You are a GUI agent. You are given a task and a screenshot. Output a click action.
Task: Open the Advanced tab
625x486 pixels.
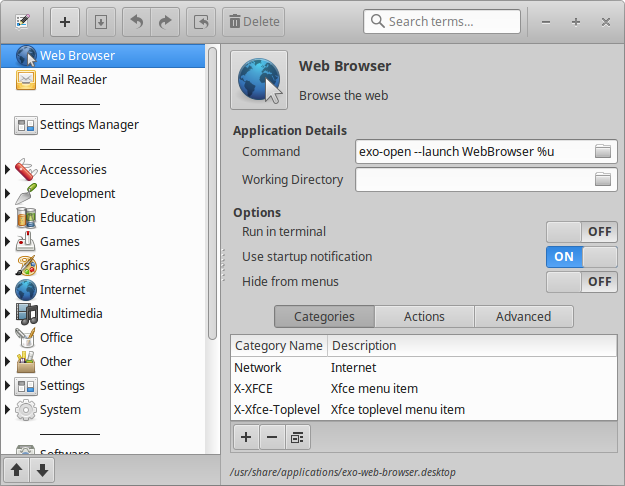tap(523, 317)
